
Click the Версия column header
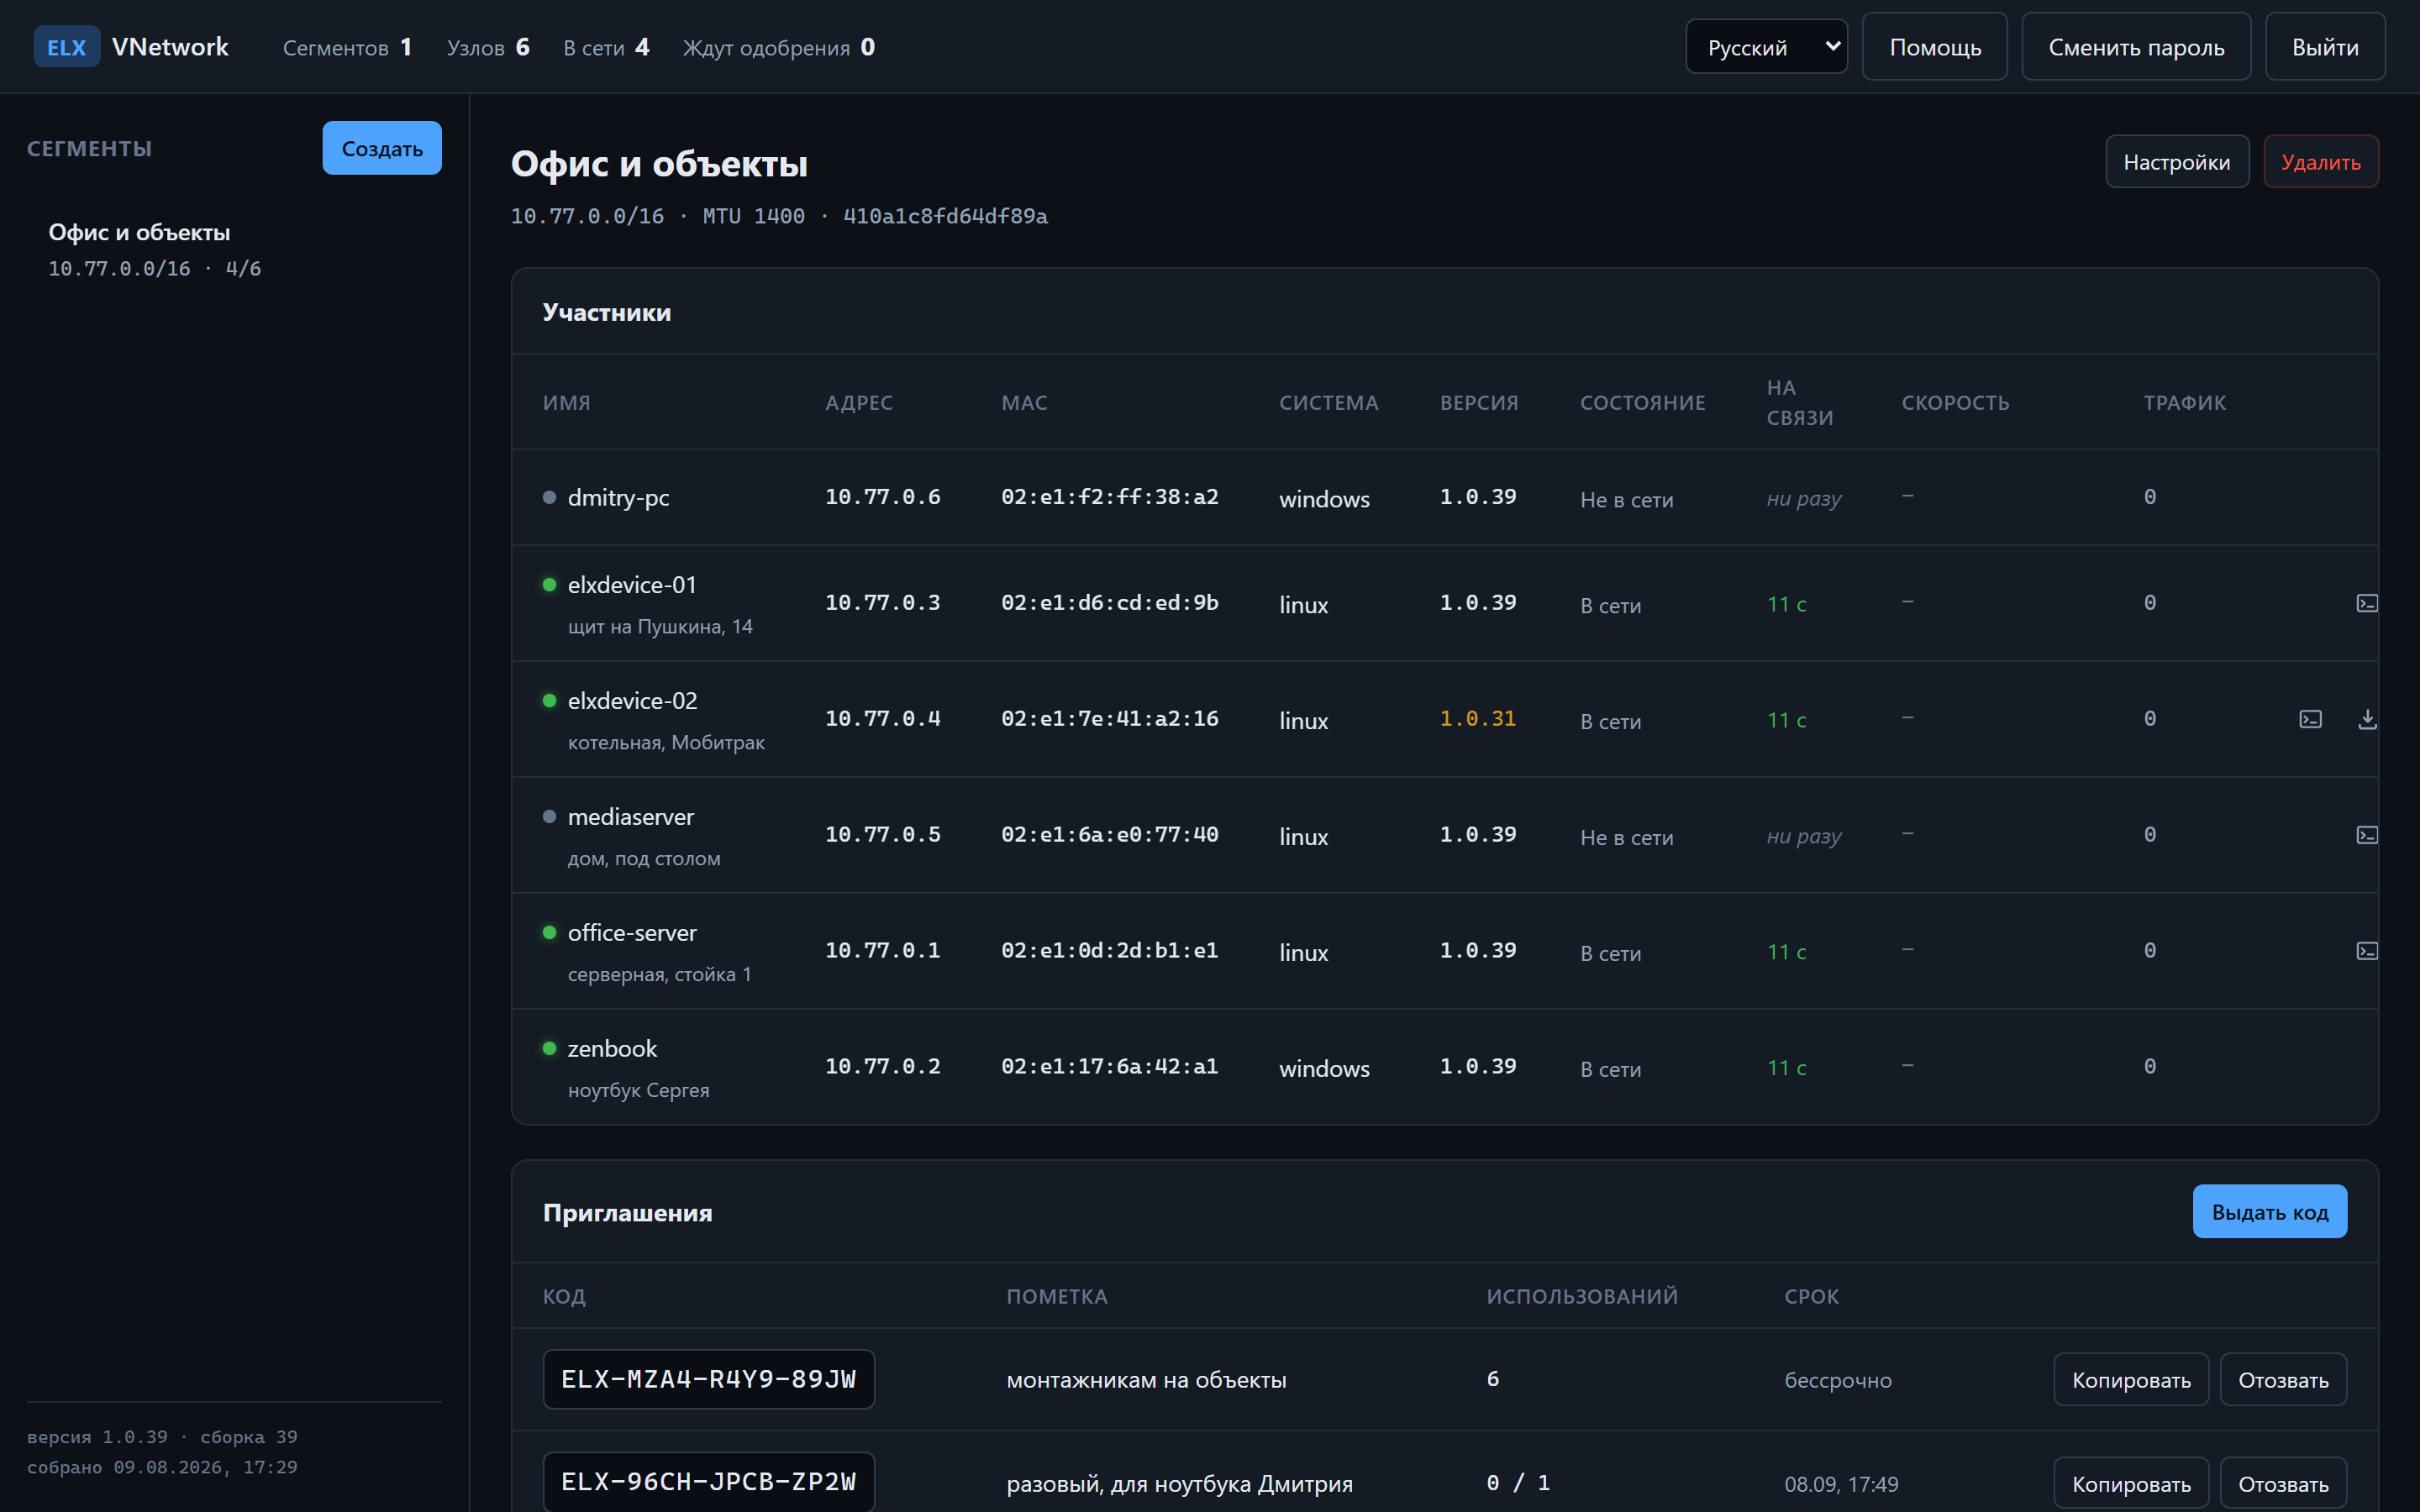[1479, 403]
